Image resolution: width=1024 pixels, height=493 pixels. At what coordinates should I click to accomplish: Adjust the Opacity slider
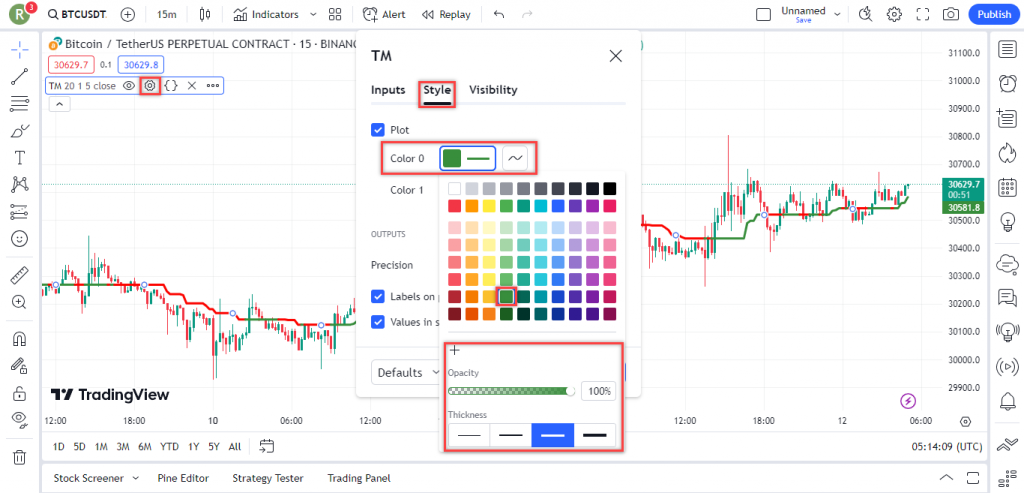pyautogui.click(x=511, y=391)
